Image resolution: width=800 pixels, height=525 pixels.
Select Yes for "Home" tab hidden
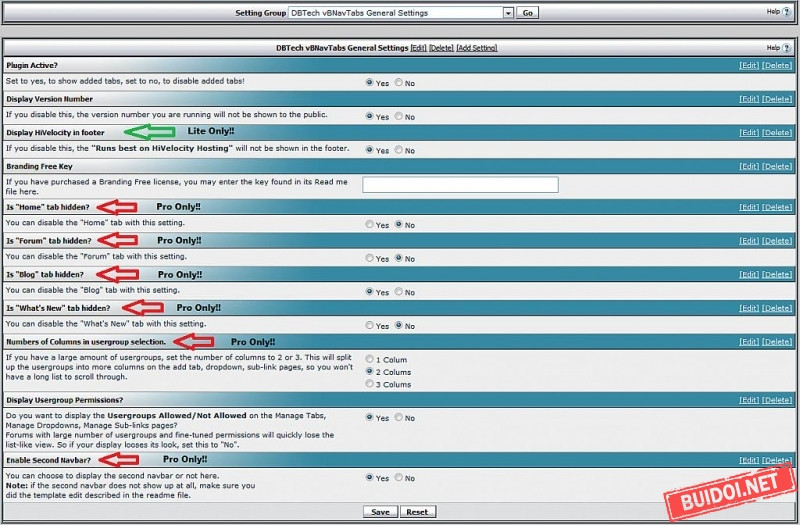(371, 225)
